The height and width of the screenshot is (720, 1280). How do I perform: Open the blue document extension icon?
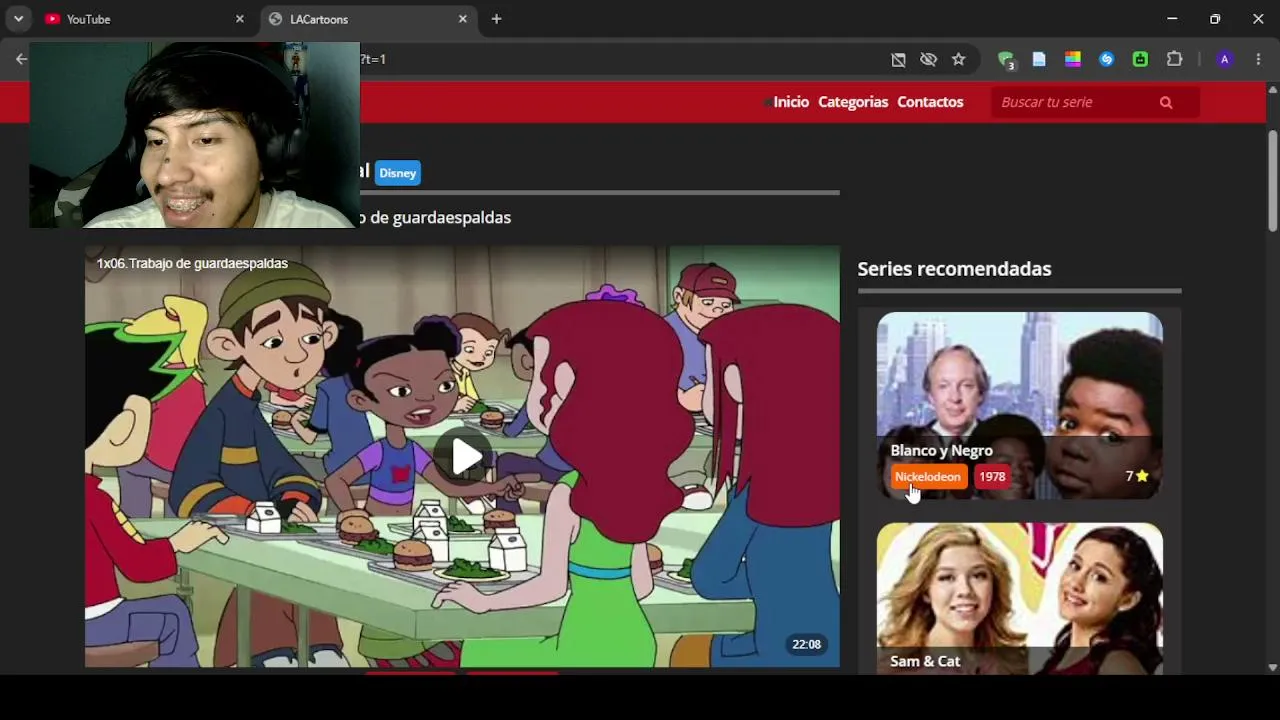pos(1039,60)
